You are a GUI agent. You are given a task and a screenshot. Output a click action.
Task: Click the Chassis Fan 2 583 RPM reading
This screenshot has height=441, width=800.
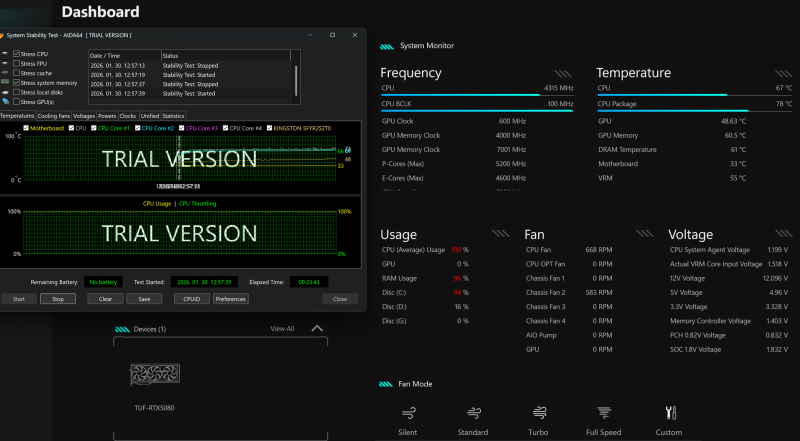(598, 292)
